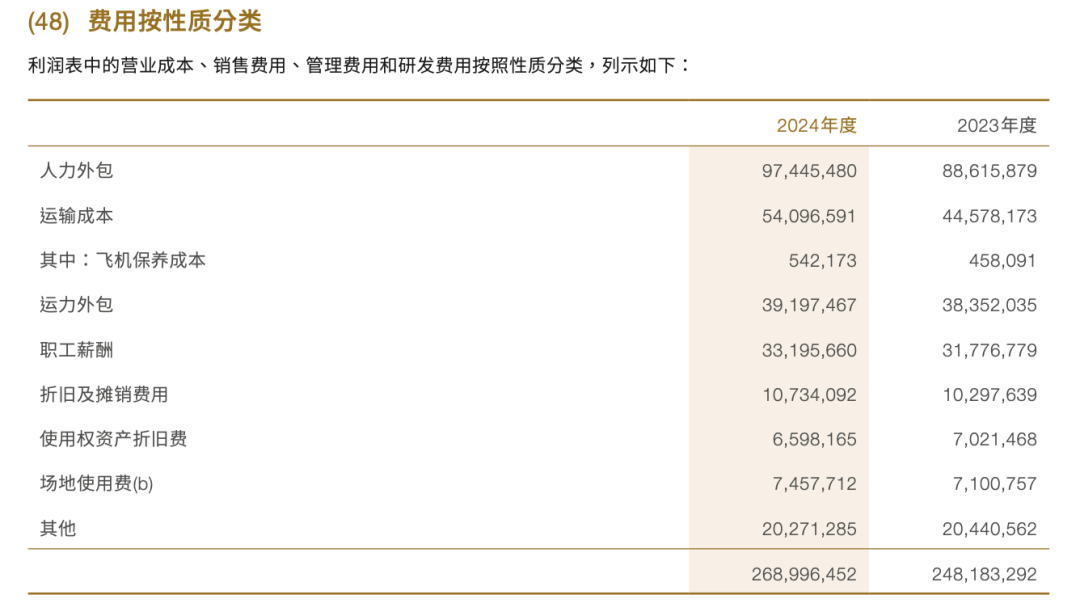Select the 人力外包 row label

[77, 170]
